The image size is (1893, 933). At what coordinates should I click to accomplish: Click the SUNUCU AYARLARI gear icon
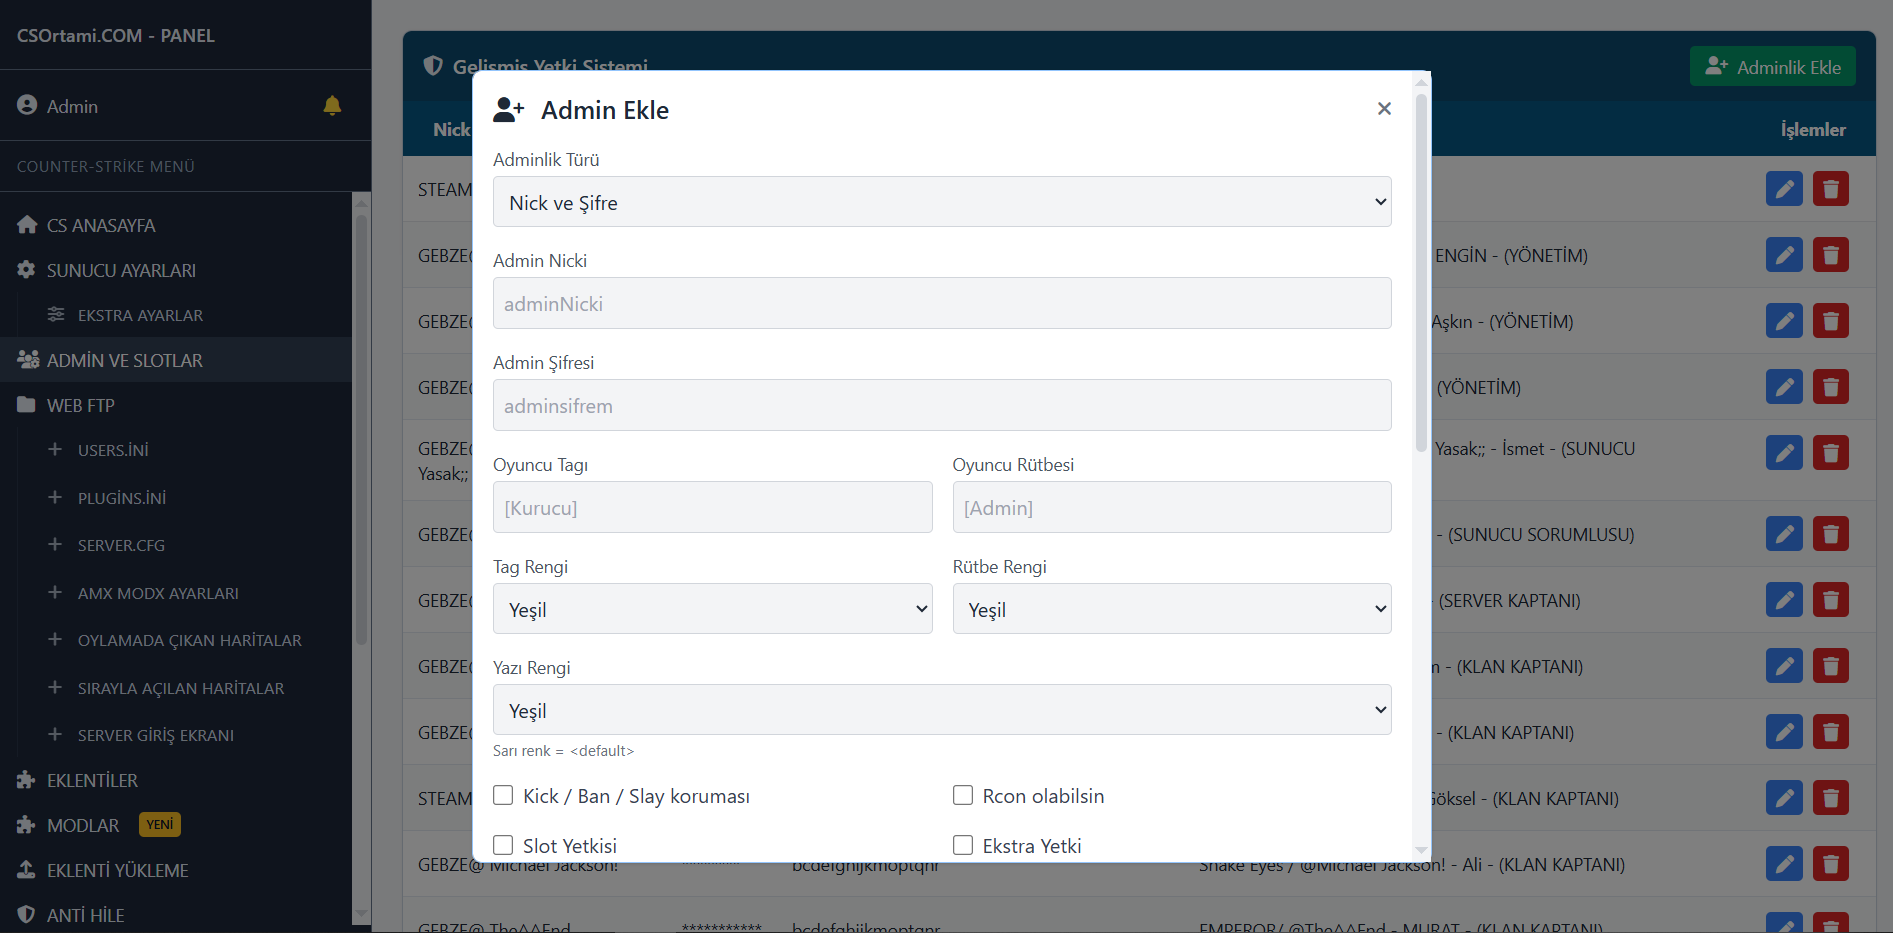[27, 270]
